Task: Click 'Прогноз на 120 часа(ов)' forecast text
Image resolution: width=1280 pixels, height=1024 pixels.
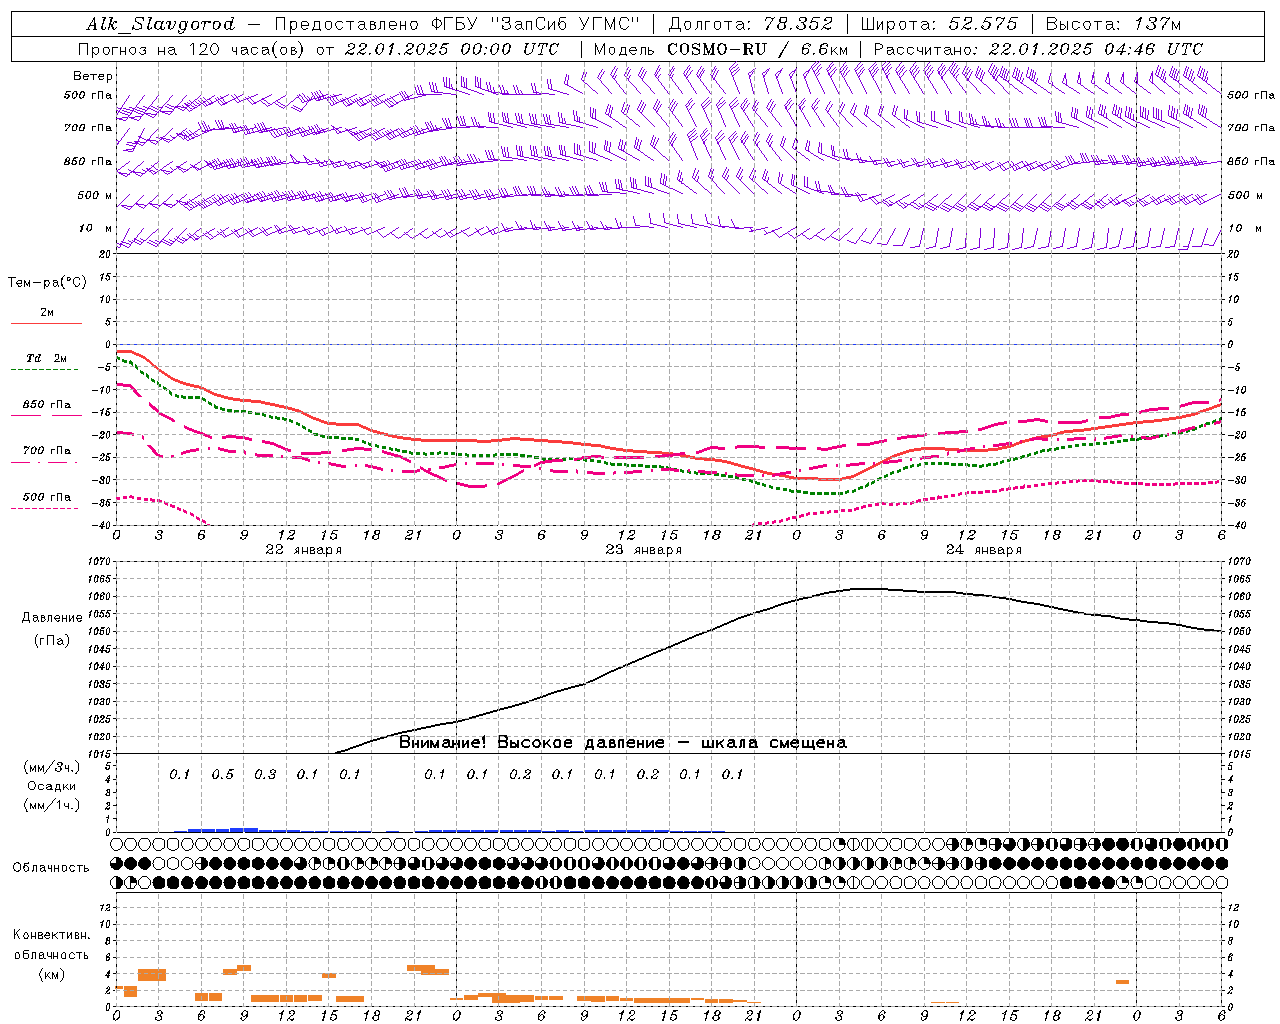Action: click(x=192, y=49)
